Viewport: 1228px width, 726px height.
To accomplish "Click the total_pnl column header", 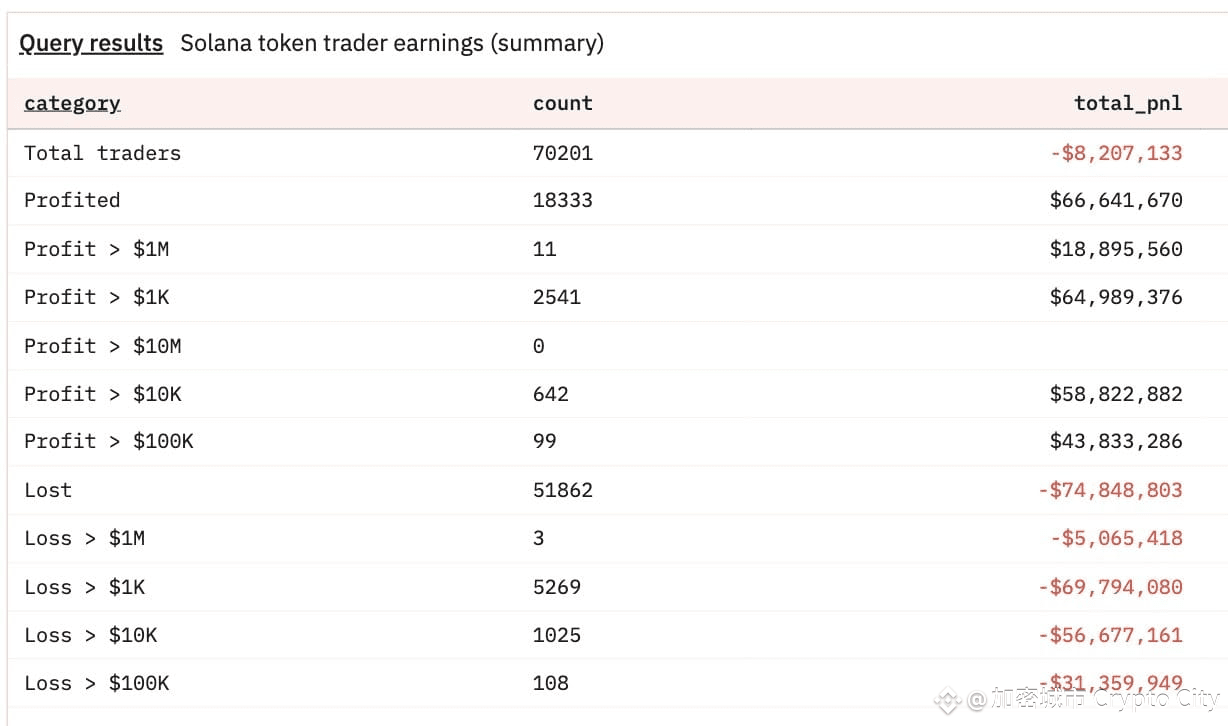I will pos(1128,103).
